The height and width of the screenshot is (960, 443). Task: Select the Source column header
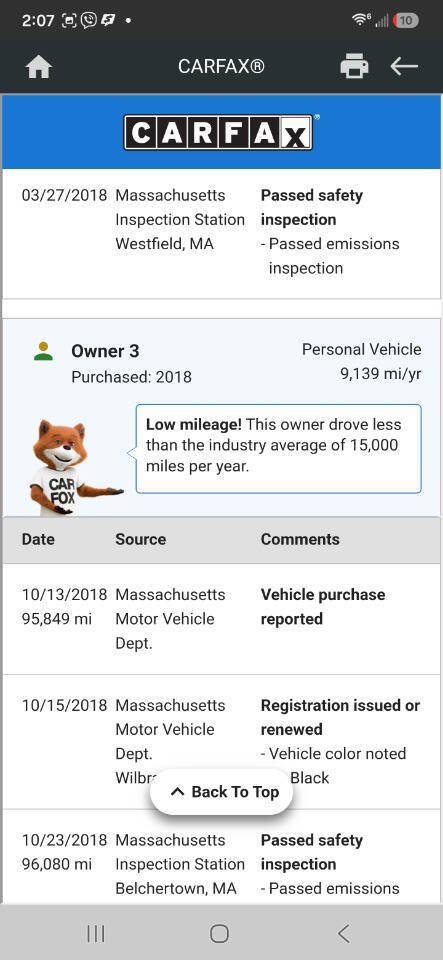(x=141, y=539)
